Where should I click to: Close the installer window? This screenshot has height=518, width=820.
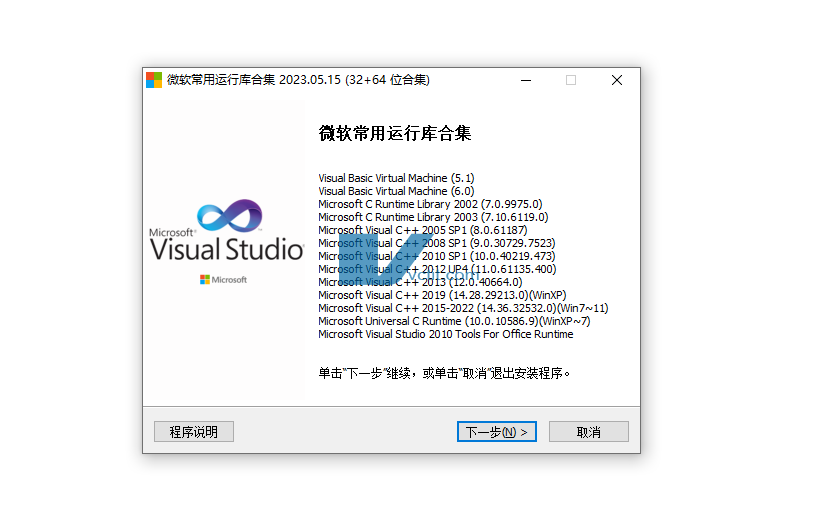(x=617, y=80)
